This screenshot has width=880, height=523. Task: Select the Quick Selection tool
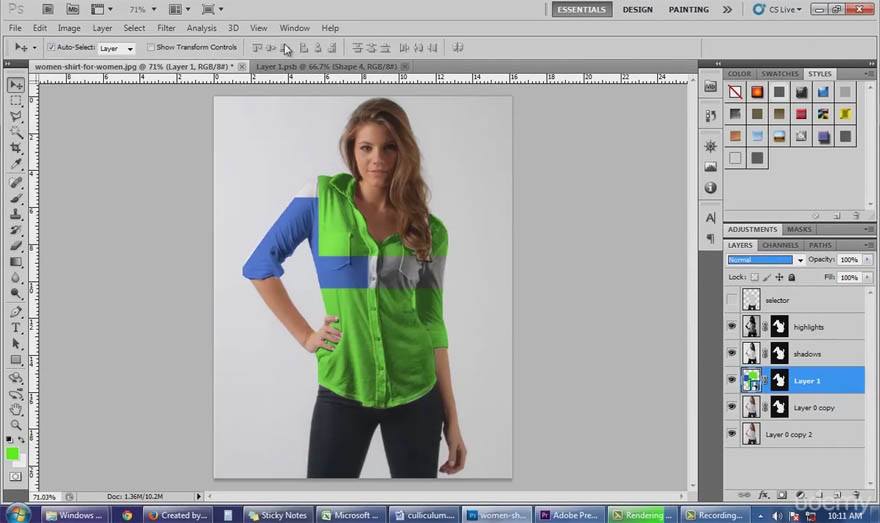tap(16, 132)
